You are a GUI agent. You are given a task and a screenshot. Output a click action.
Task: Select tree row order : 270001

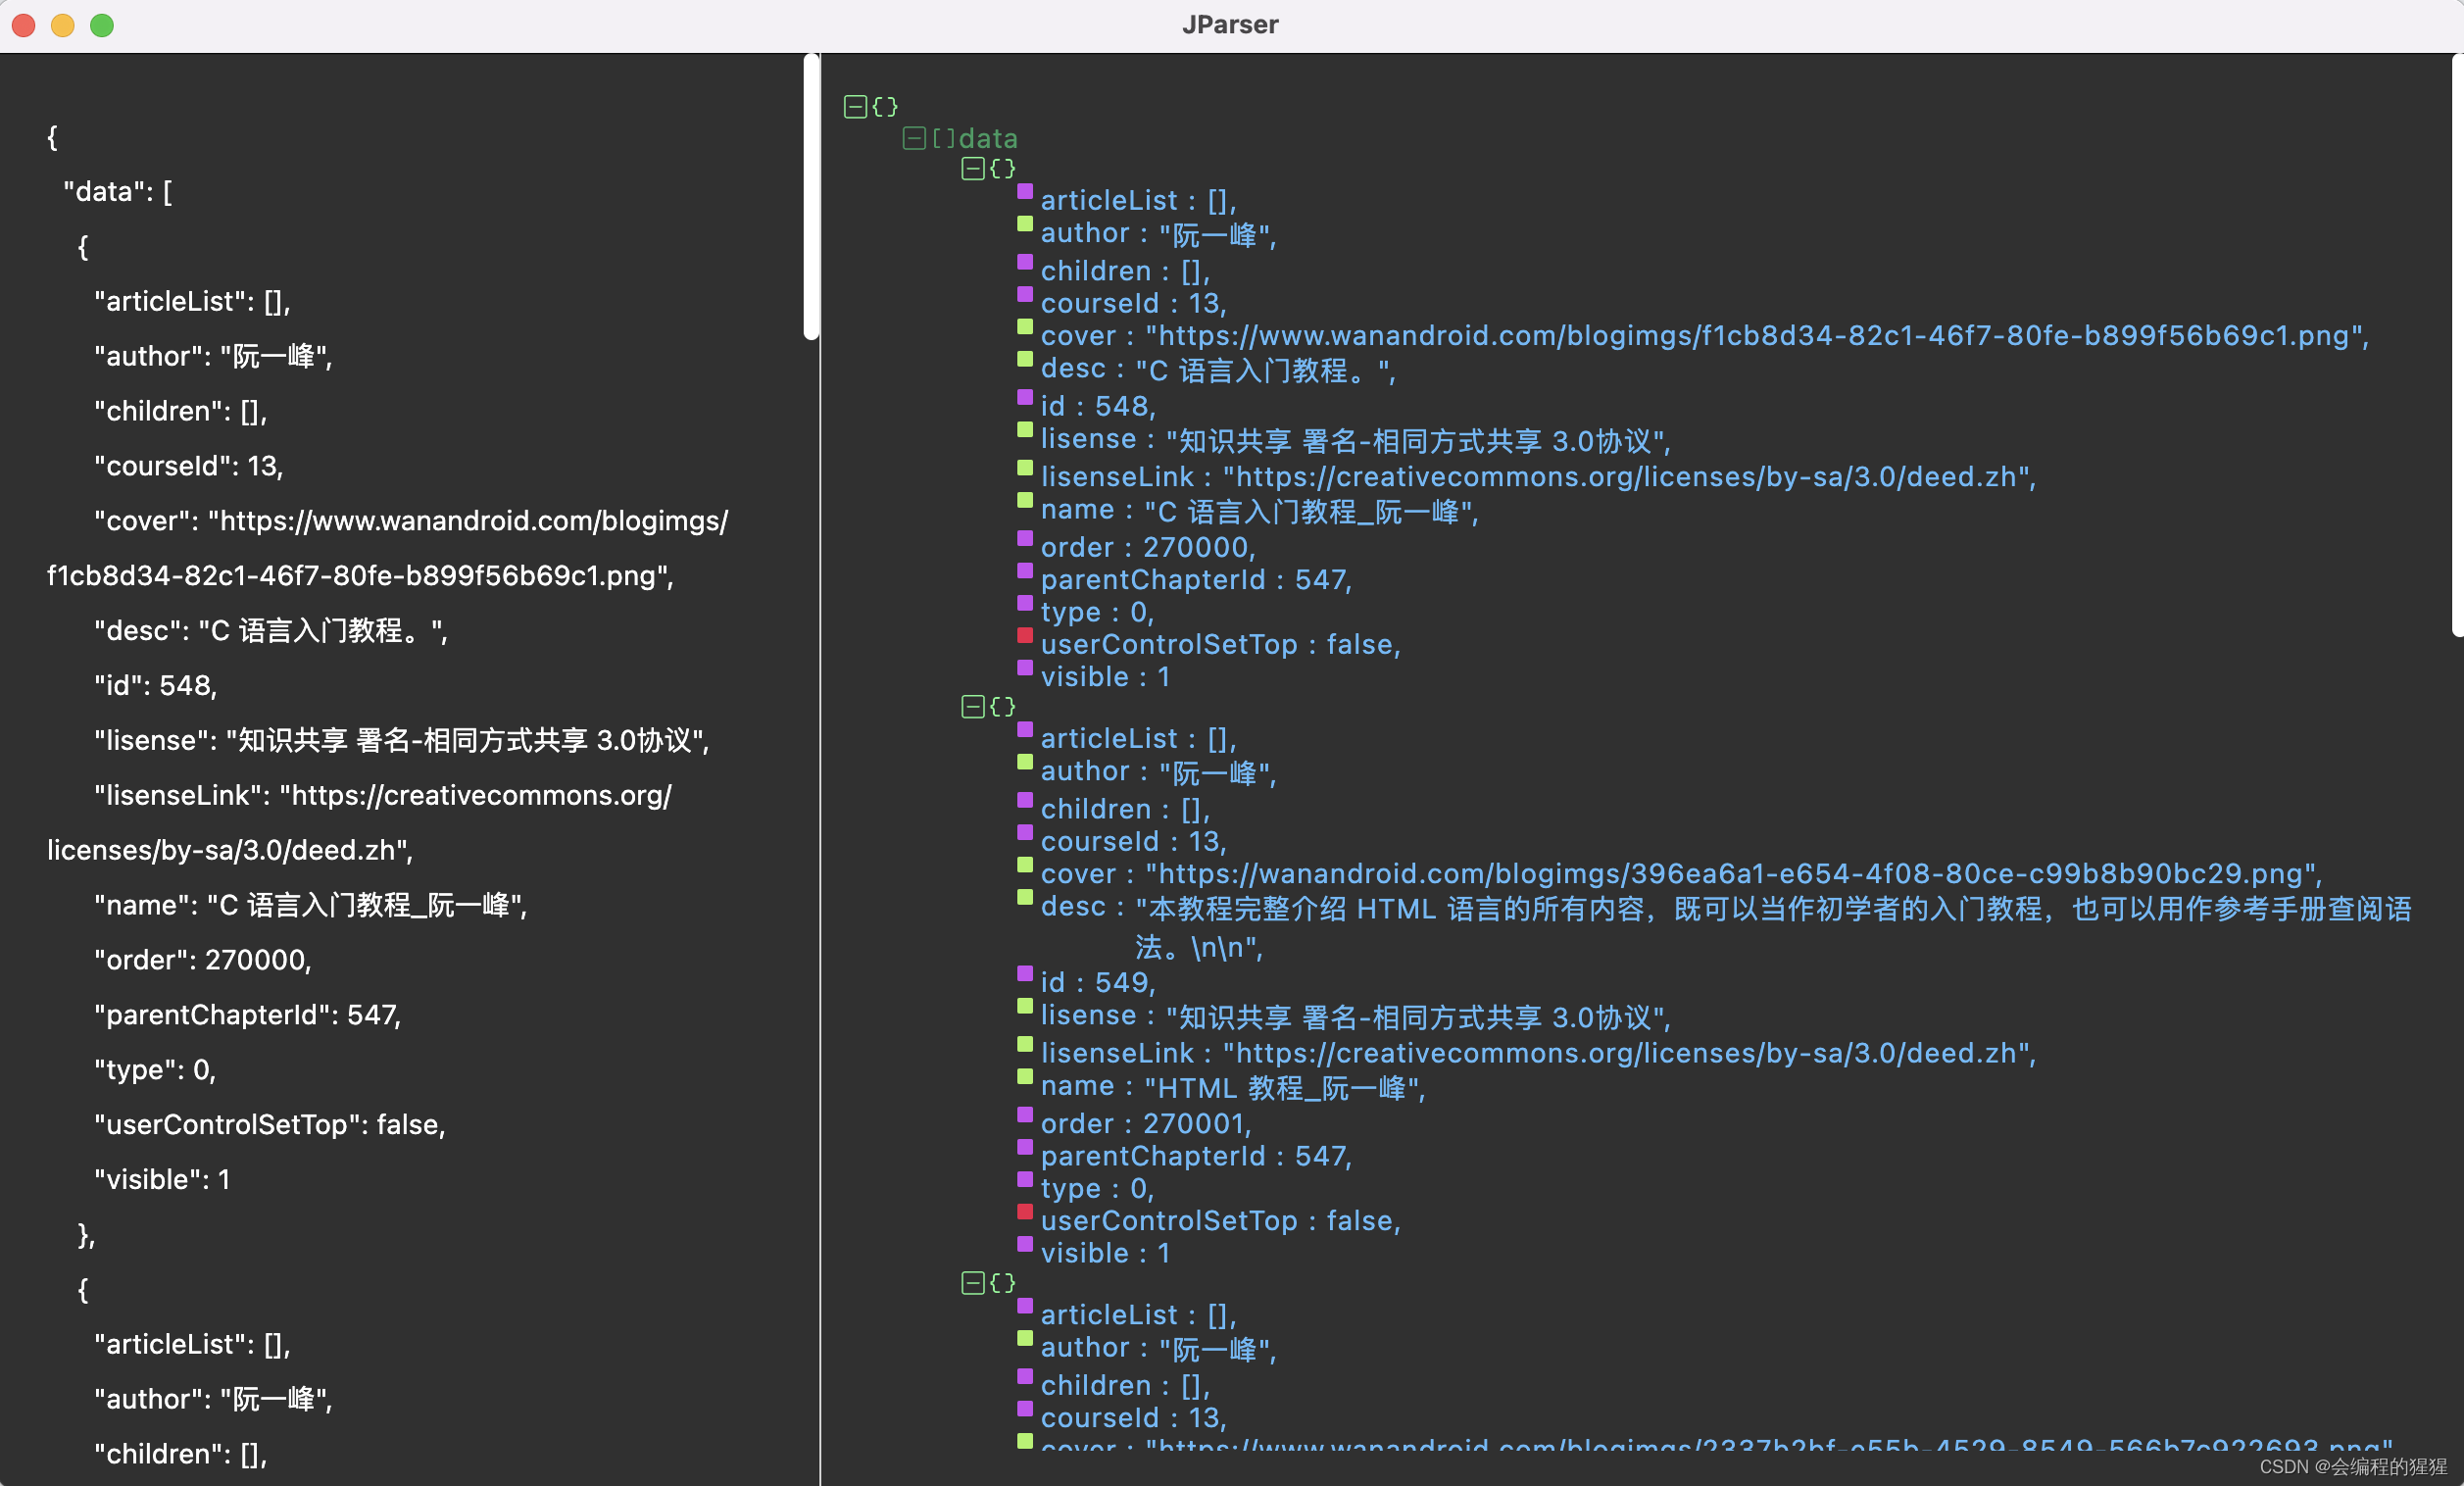click(x=1146, y=1123)
